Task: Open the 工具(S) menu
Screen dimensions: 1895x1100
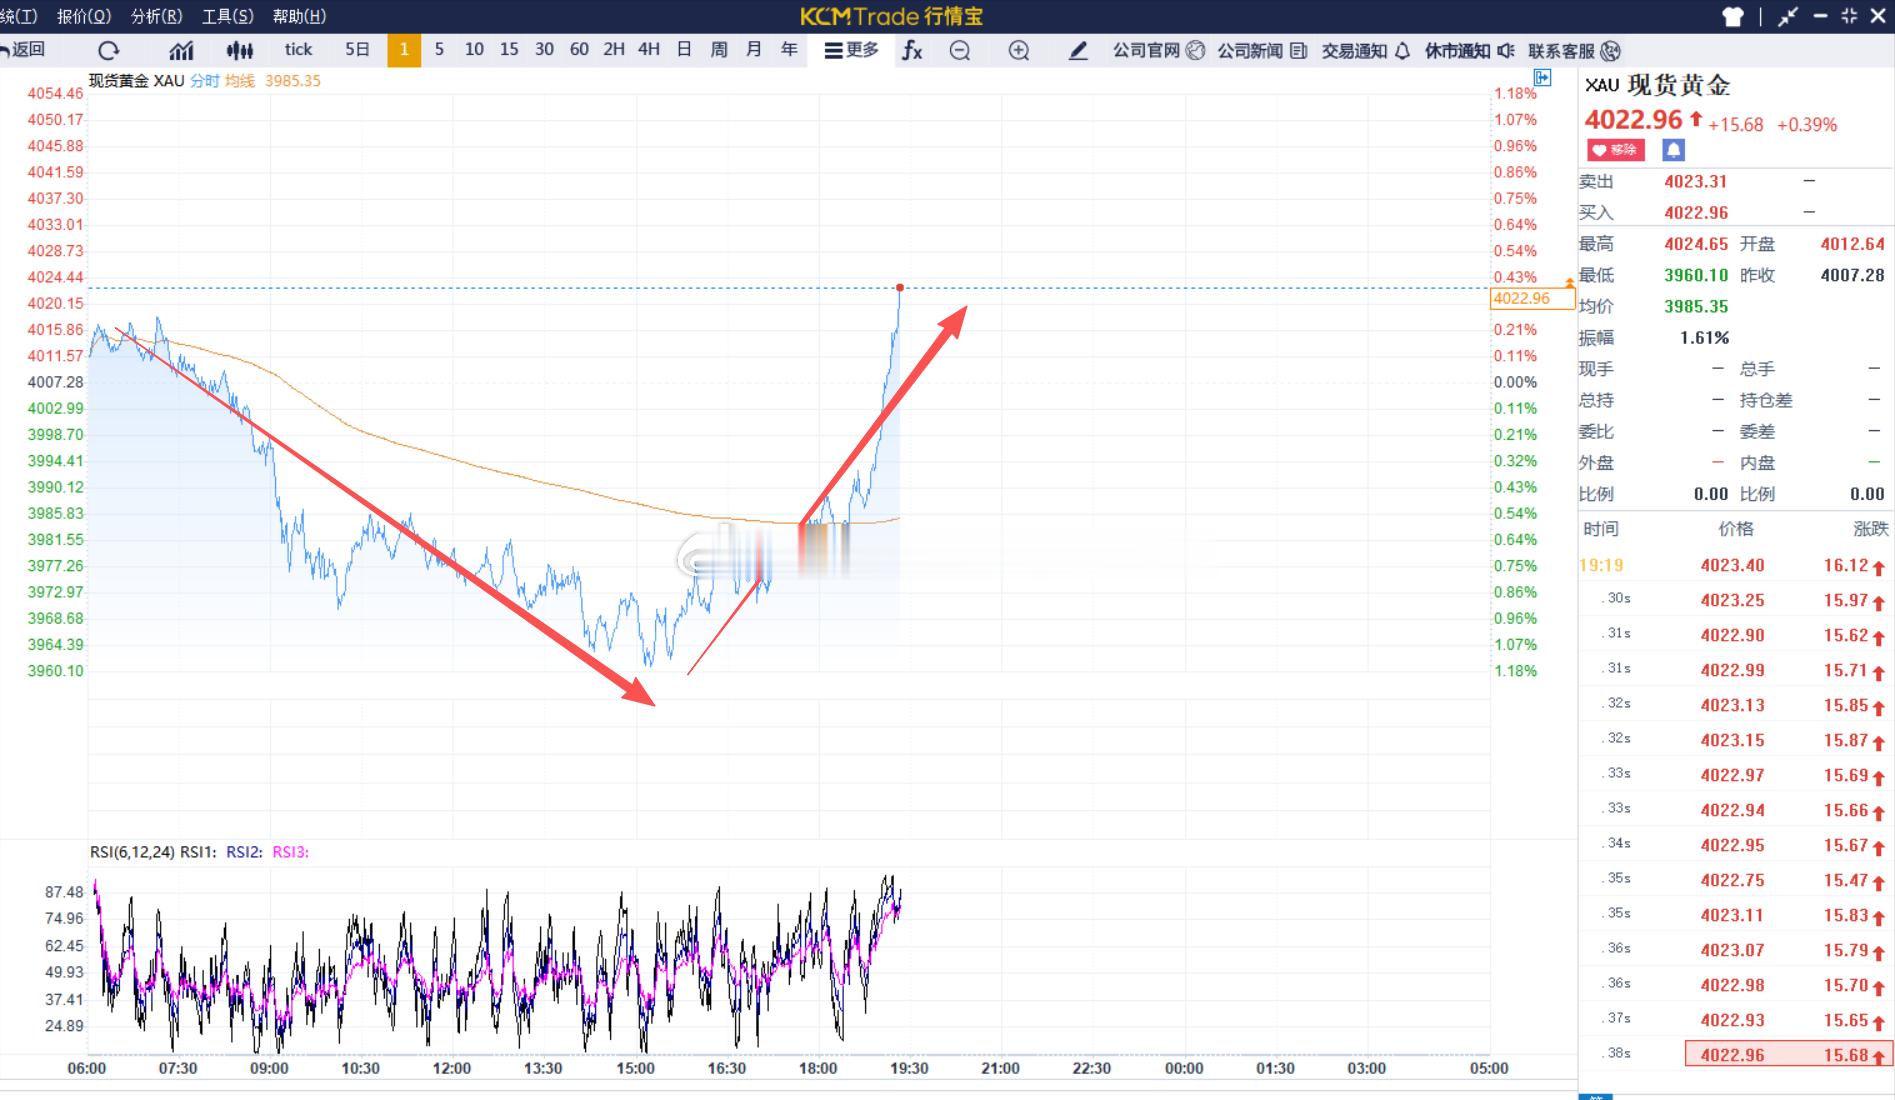Action: [228, 16]
